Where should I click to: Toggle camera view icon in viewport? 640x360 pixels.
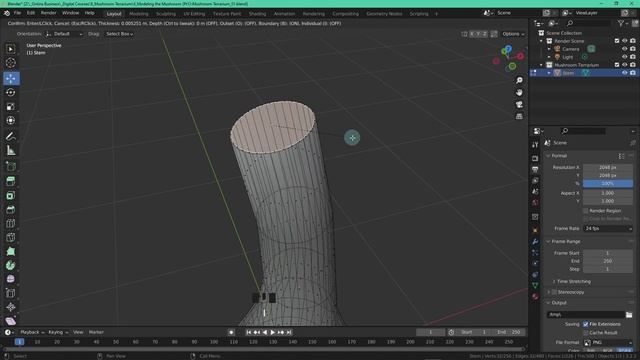tap(519, 105)
